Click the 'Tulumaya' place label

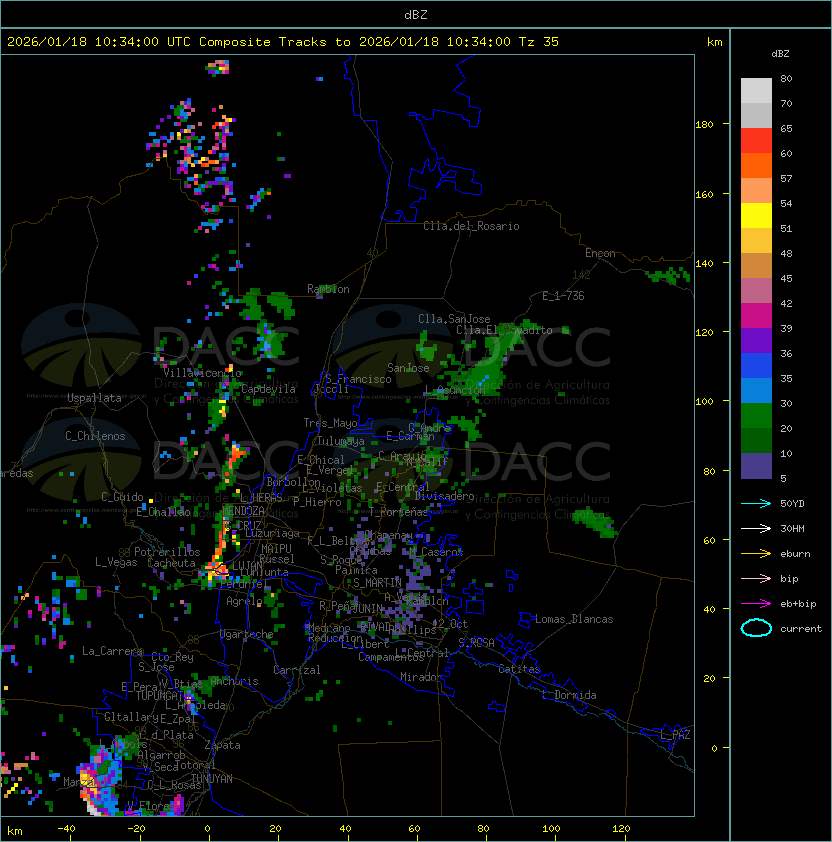pos(341,441)
